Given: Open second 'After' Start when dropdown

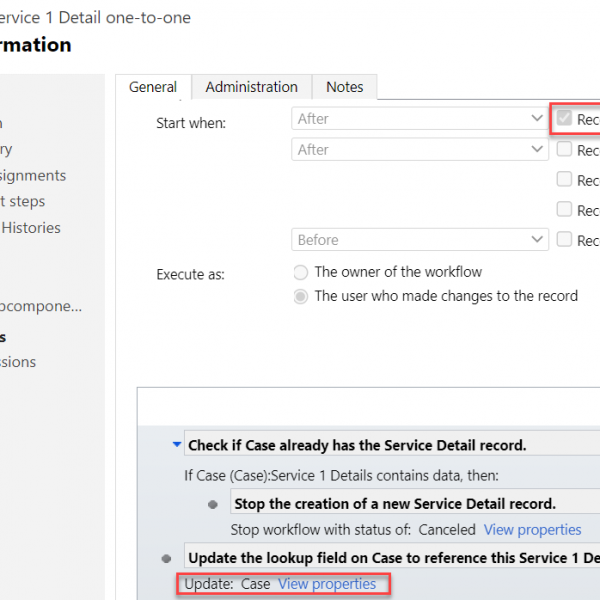Looking at the screenshot, I should click(419, 149).
